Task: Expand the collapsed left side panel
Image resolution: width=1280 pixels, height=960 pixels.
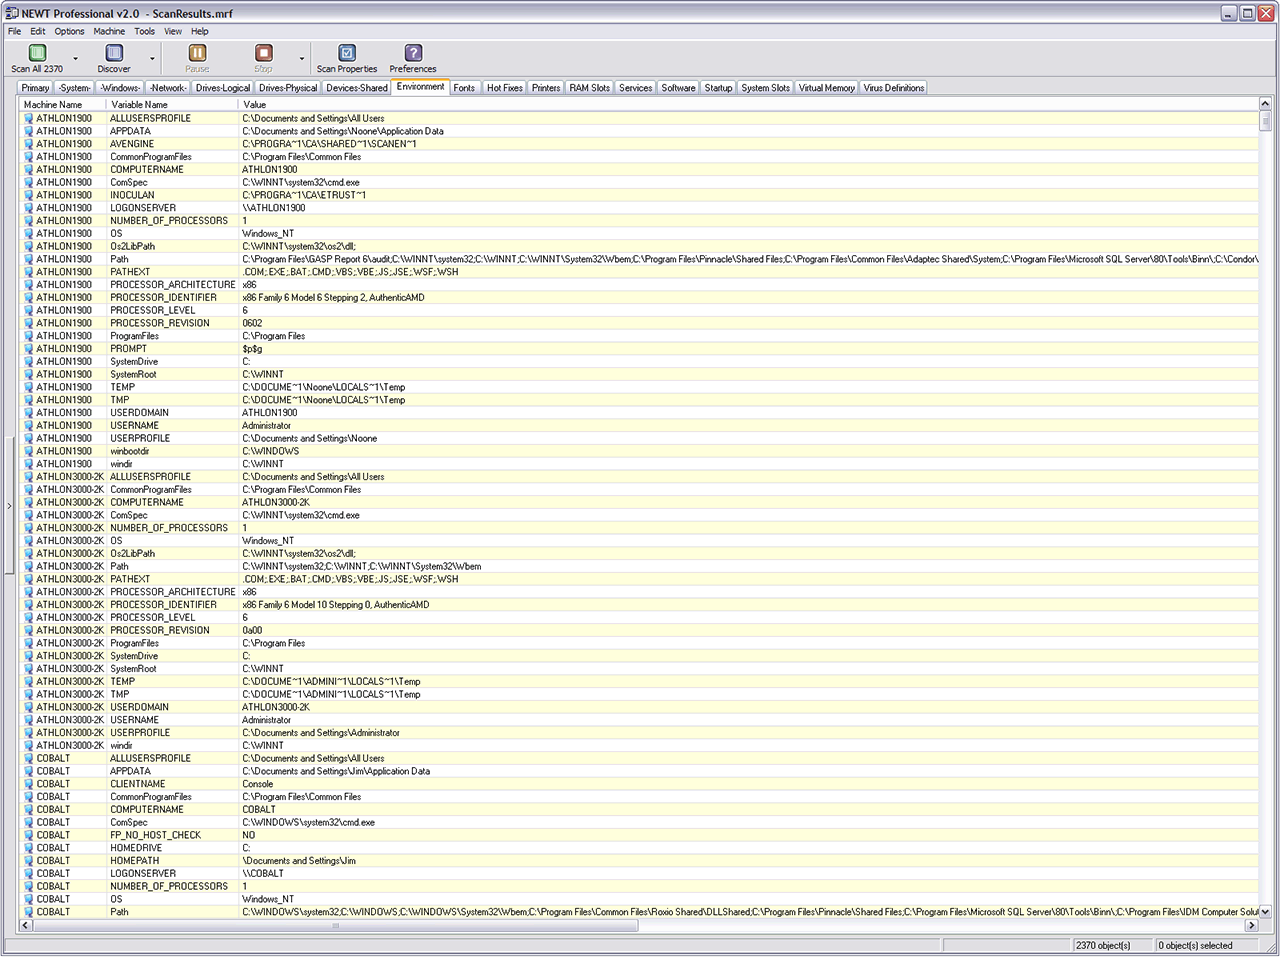Action: tap(9, 506)
